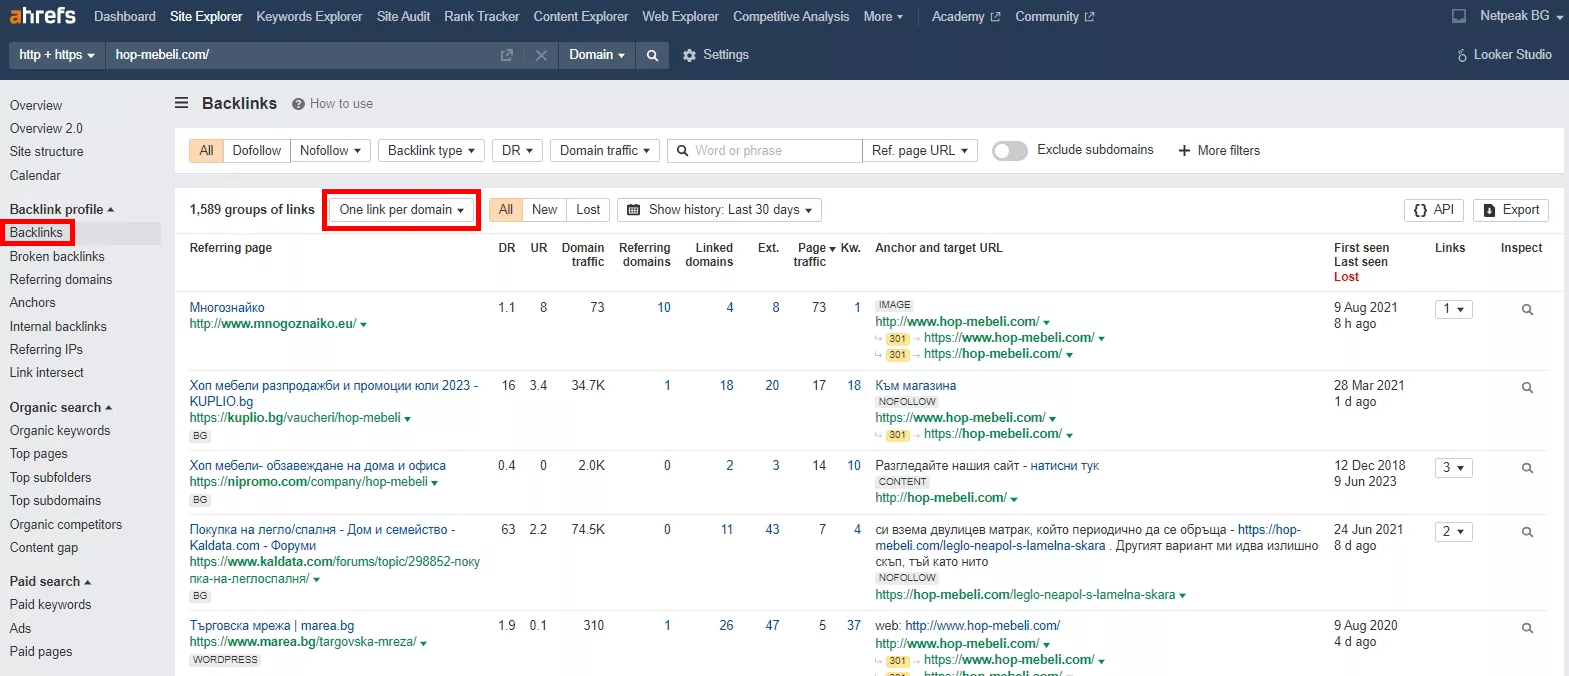
Task: Open Ref. page URL dropdown
Action: [920, 150]
